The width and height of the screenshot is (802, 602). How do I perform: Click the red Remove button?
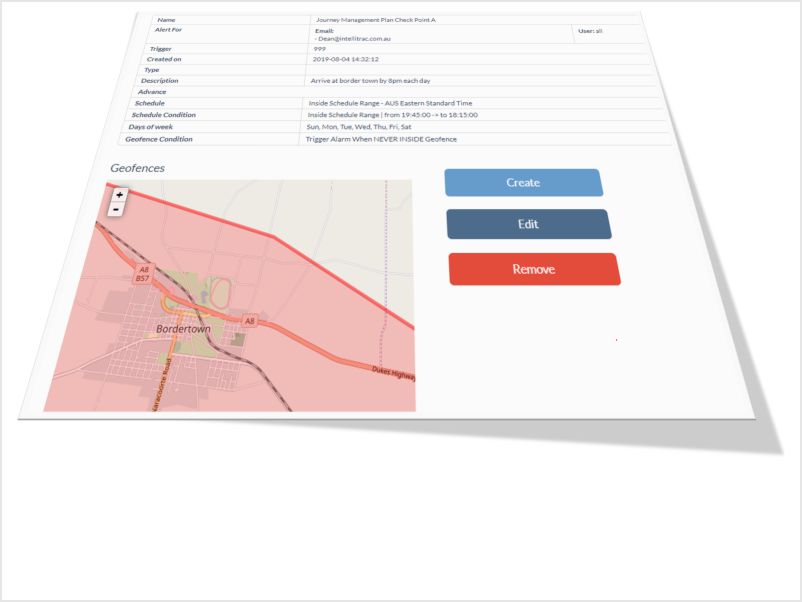[x=534, y=269]
